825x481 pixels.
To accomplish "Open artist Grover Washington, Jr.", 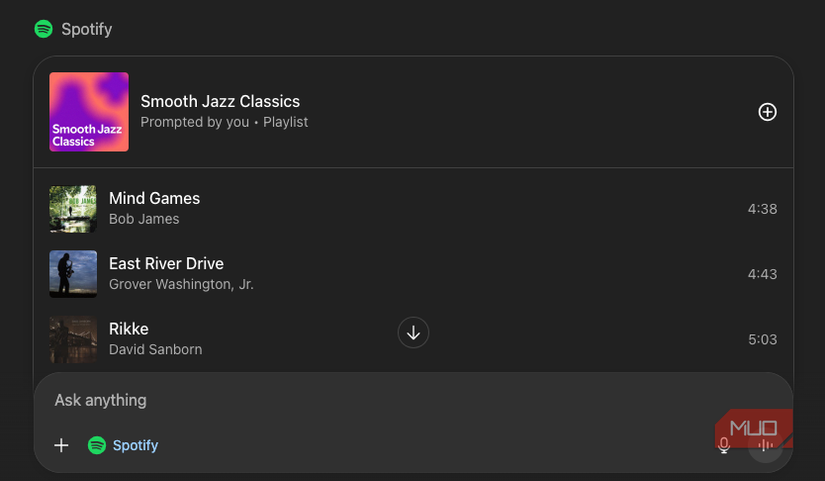I will coord(181,284).
